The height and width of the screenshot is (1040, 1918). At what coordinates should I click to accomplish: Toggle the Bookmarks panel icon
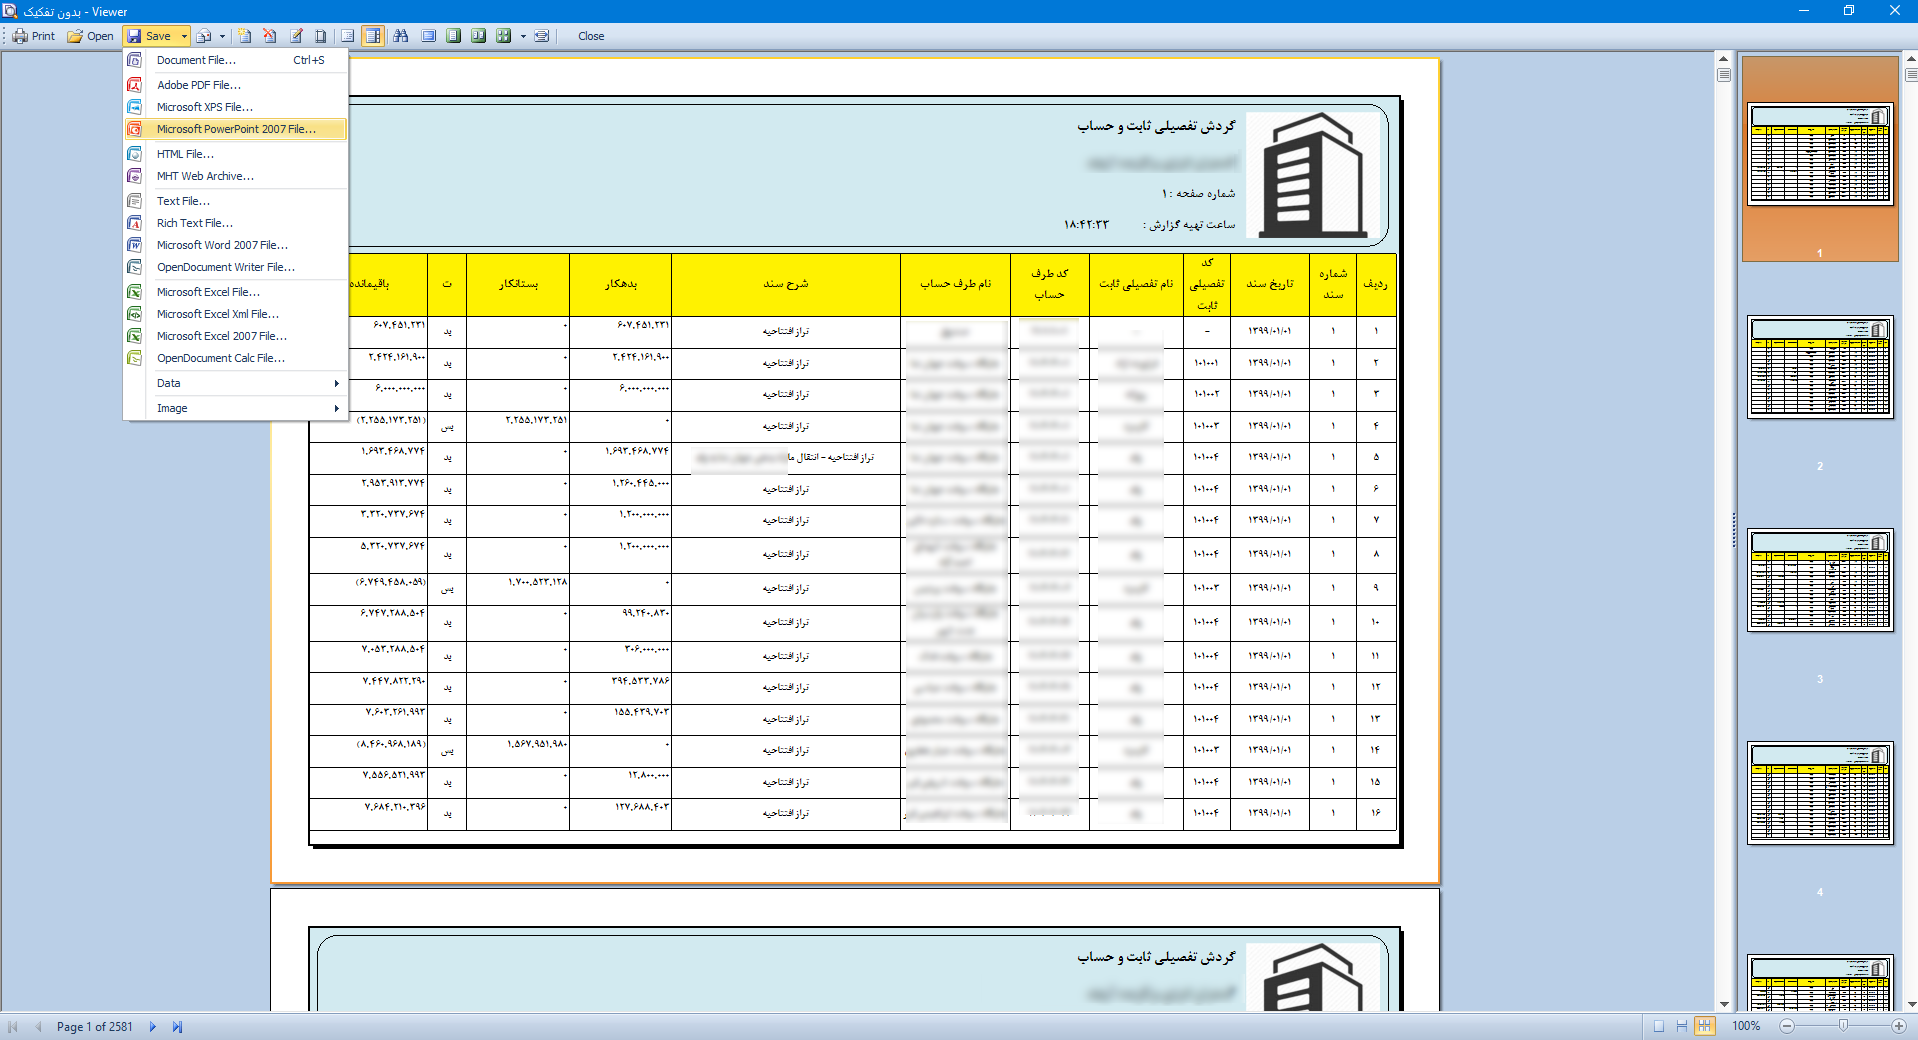pos(348,36)
